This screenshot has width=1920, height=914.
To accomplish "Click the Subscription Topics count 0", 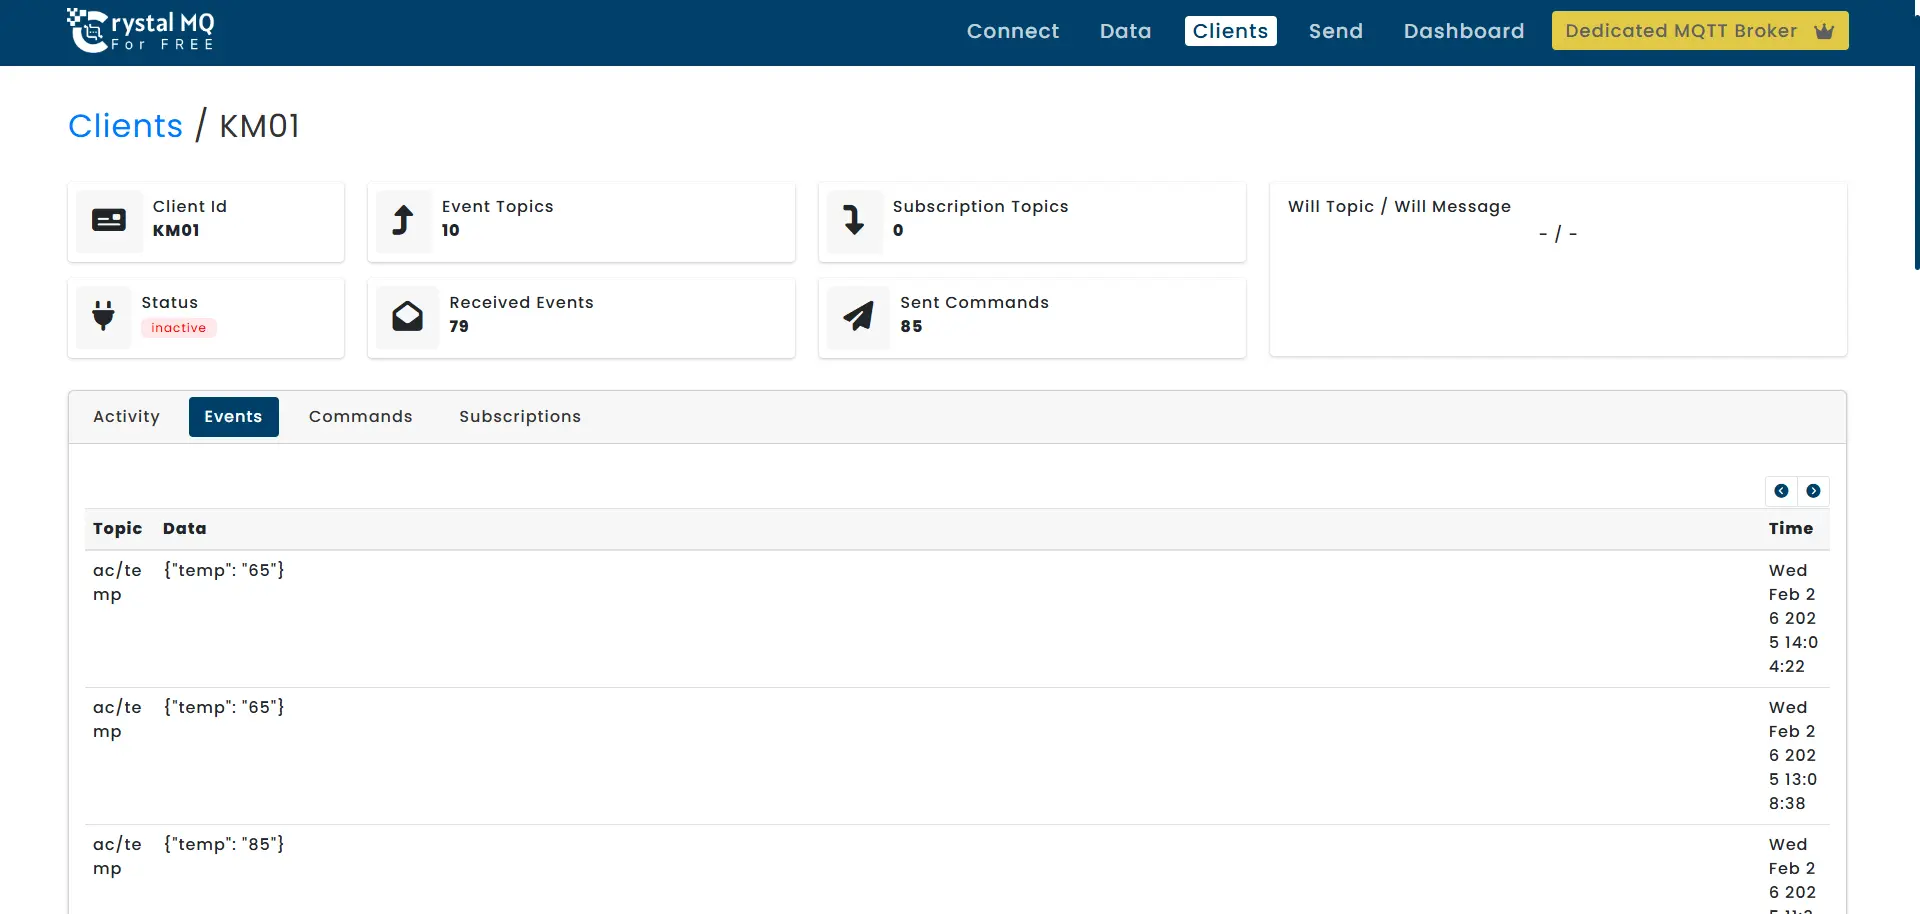I will tap(898, 231).
